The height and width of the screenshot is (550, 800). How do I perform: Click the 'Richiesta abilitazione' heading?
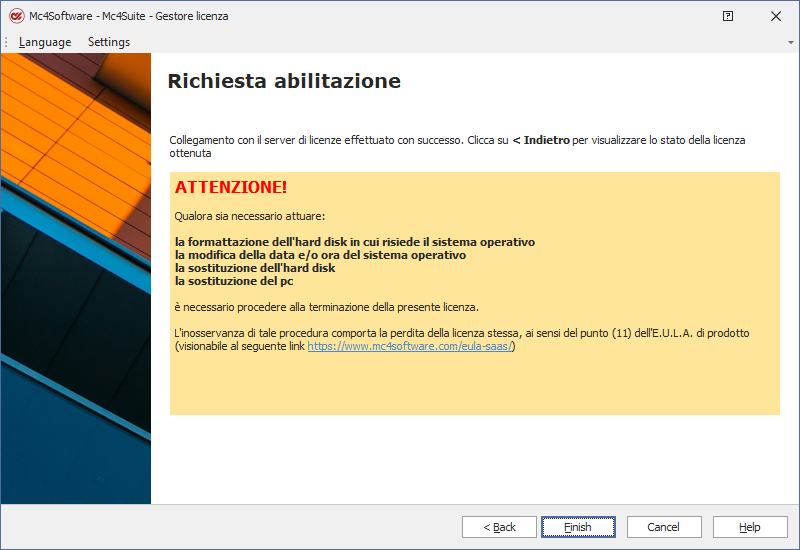tap(284, 82)
